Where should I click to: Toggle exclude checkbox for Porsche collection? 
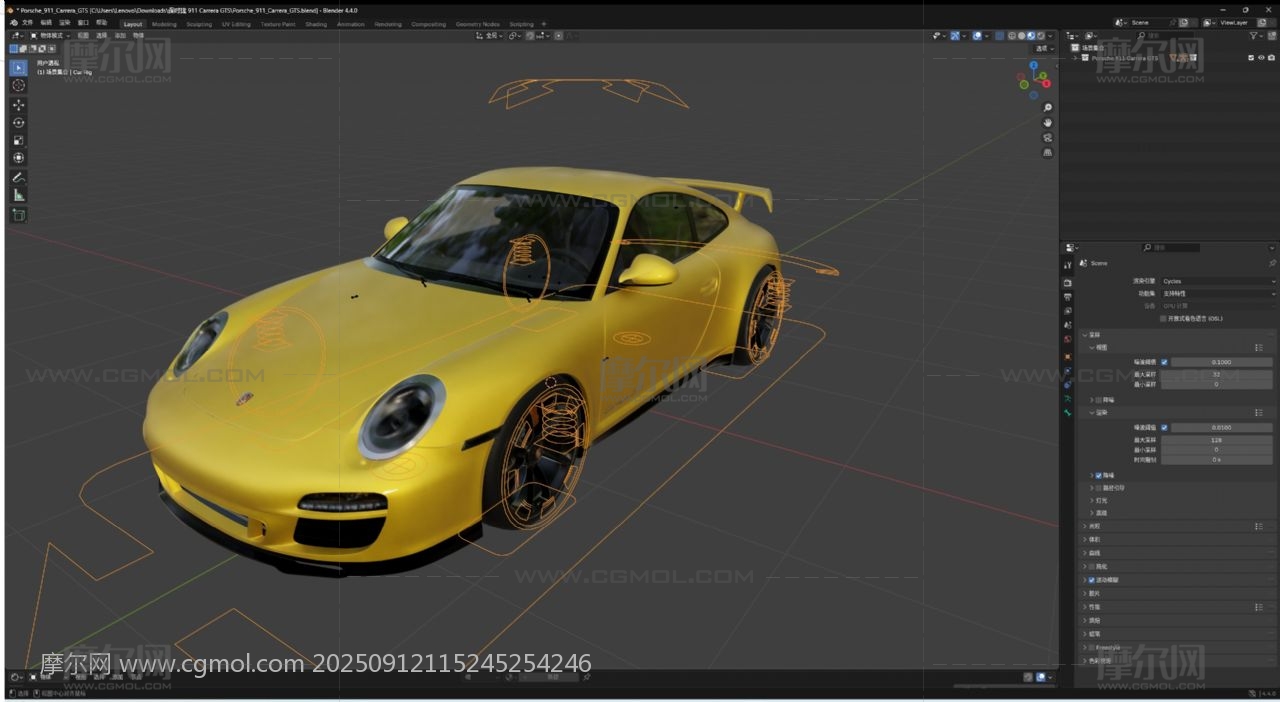click(1251, 58)
